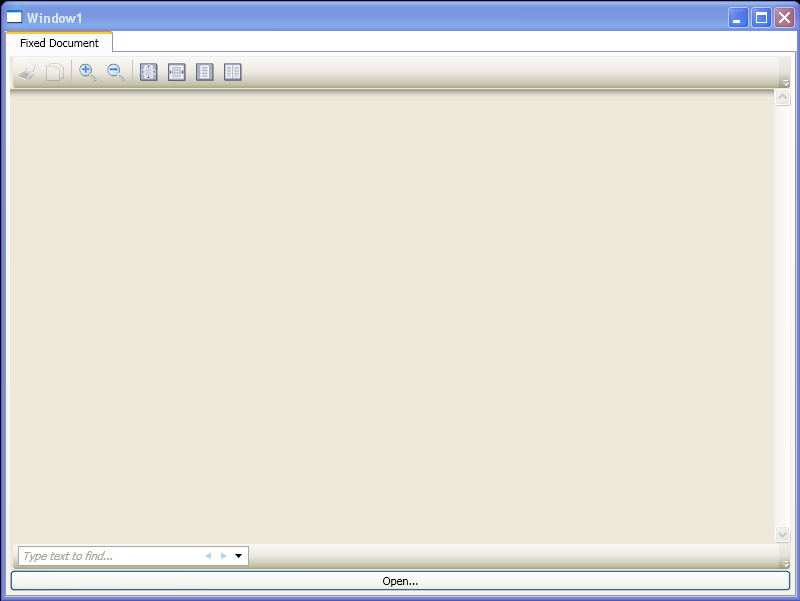Find next match arrow in search box
Image resolution: width=800 pixels, height=601 pixels.
point(223,556)
